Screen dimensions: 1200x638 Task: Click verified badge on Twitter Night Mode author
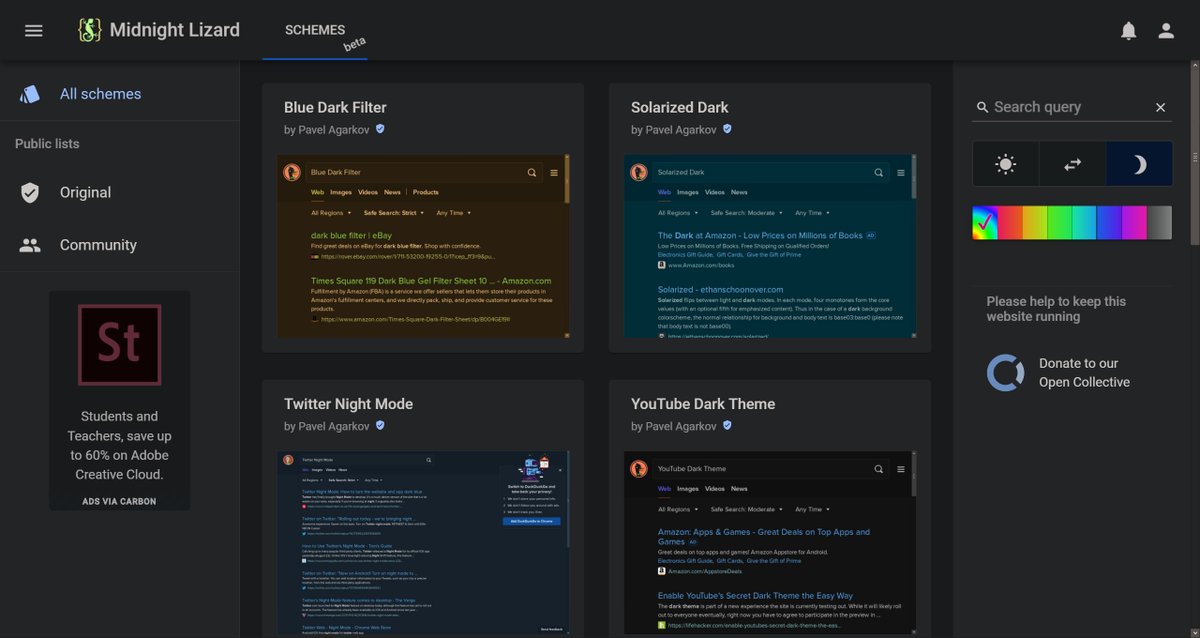[x=380, y=426]
